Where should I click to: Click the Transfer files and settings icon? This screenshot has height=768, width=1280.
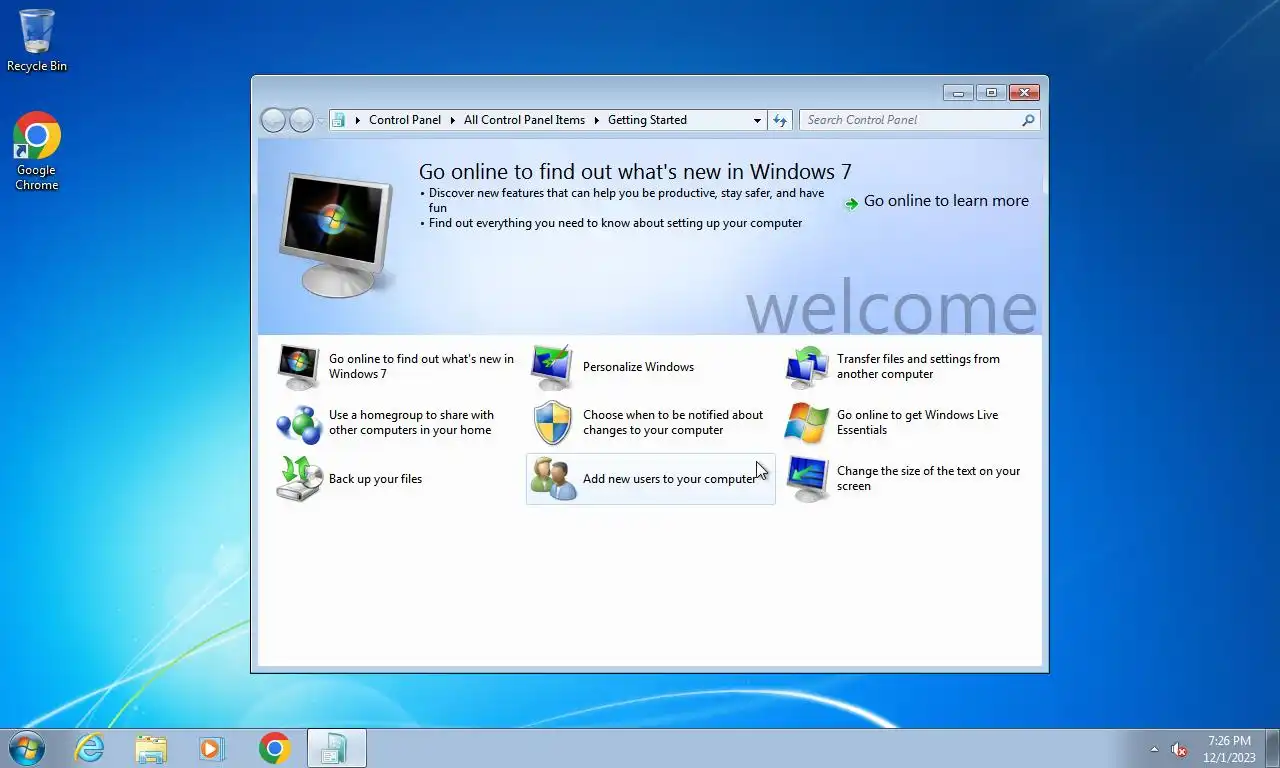806,367
